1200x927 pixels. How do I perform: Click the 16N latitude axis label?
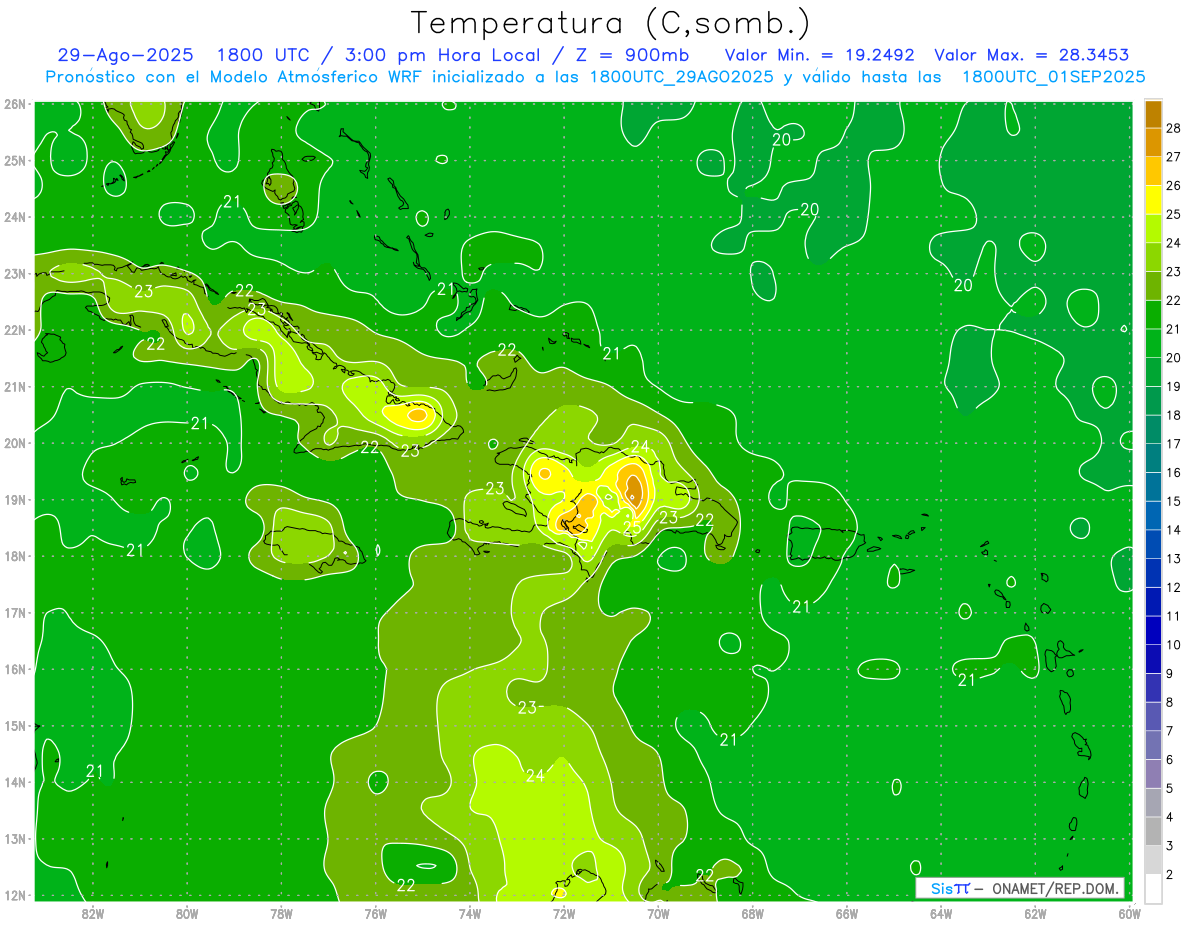pyautogui.click(x=15, y=669)
